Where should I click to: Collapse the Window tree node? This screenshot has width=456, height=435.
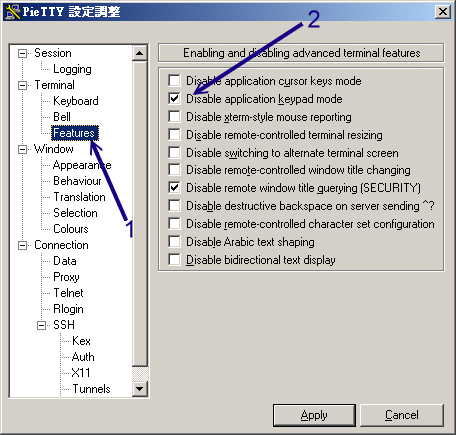22,149
